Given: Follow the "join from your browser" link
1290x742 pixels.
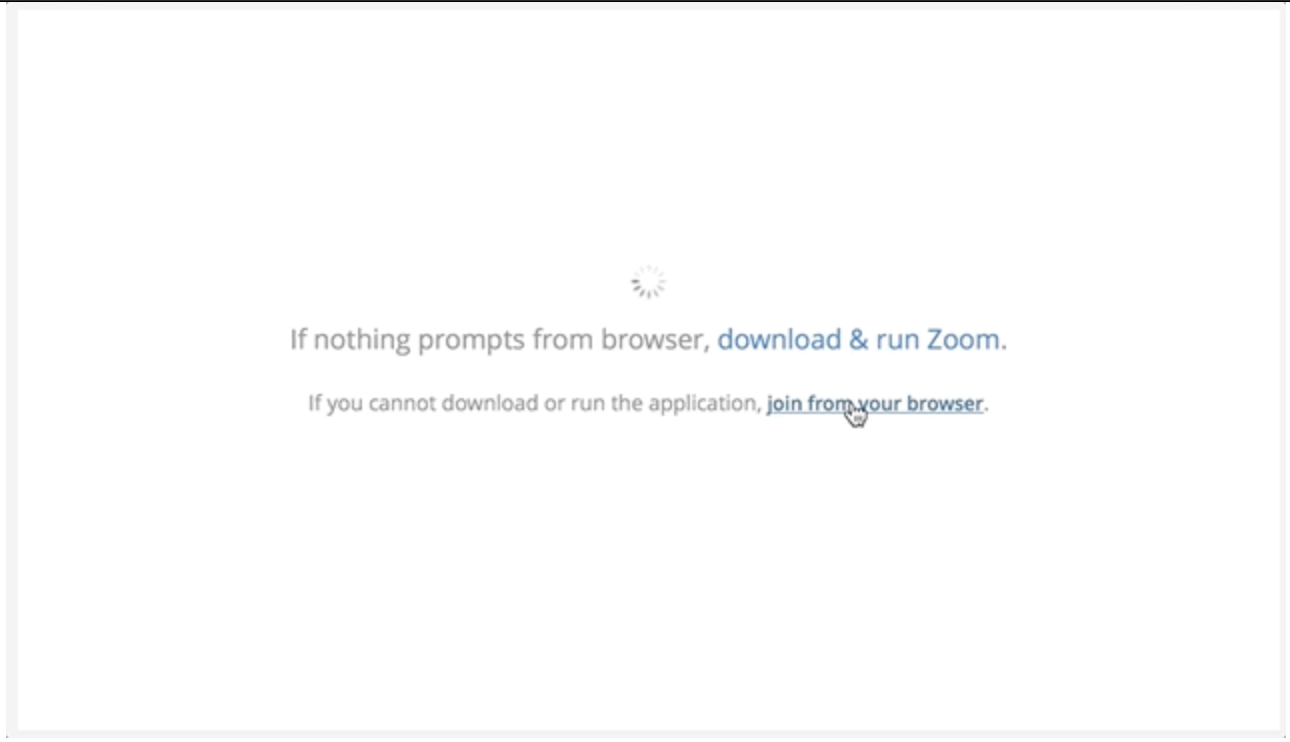Looking at the screenshot, I should click(x=875, y=404).
